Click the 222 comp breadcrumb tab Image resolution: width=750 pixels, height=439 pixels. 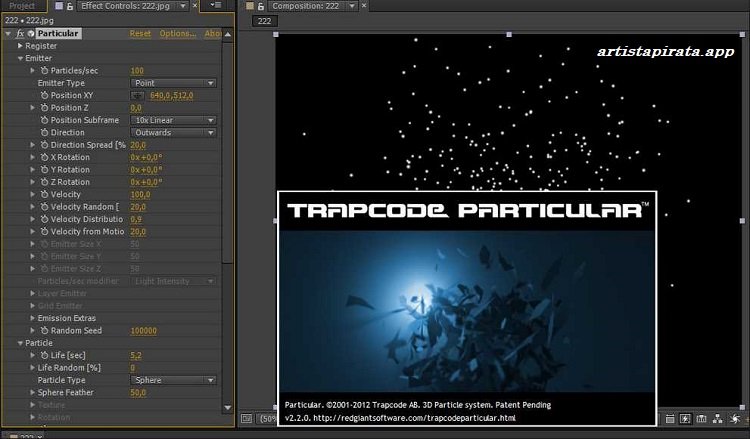coord(264,21)
